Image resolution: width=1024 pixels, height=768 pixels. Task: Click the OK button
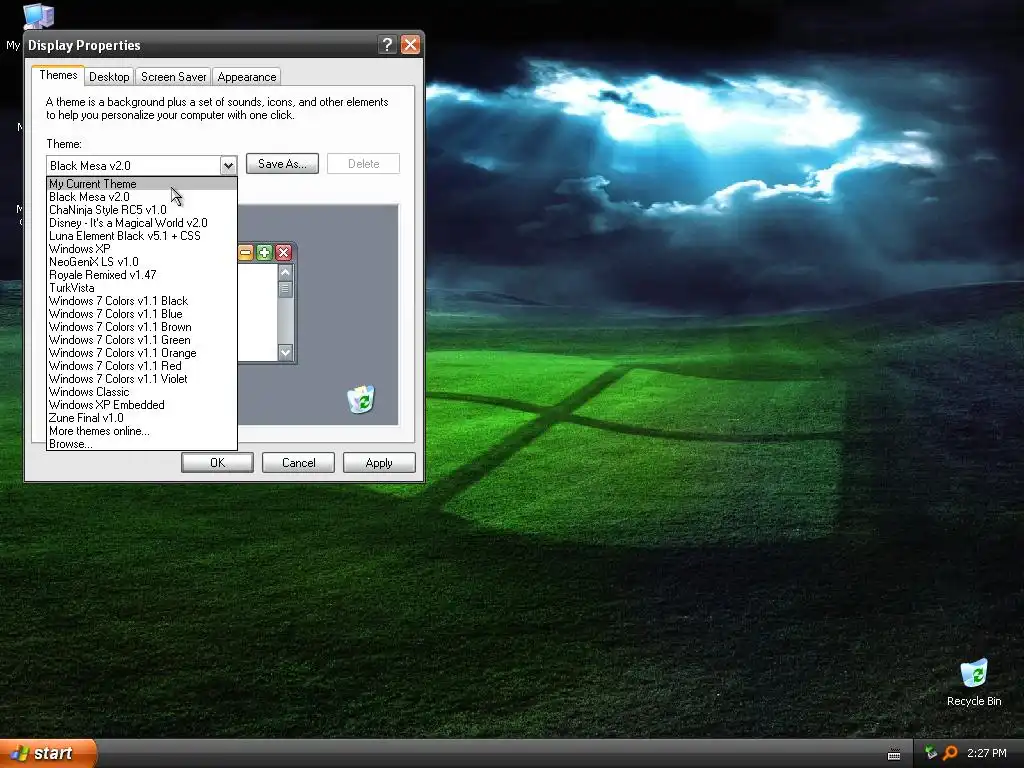(x=217, y=462)
